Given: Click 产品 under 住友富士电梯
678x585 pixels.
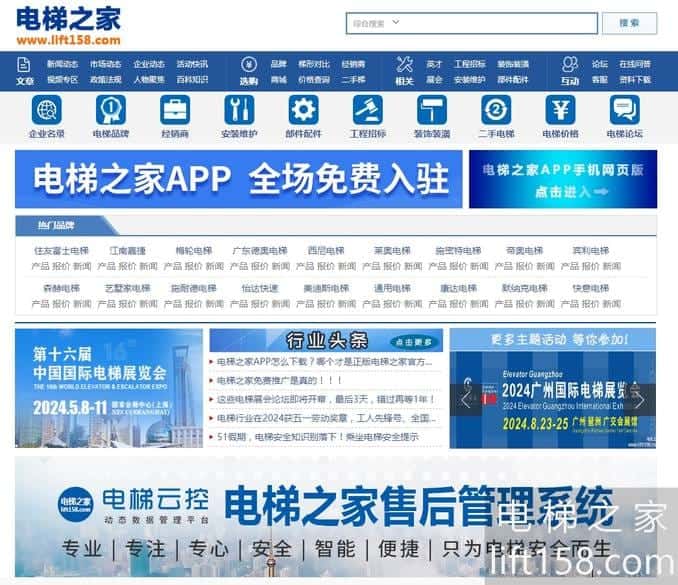Looking at the screenshot, I should coord(40,266).
